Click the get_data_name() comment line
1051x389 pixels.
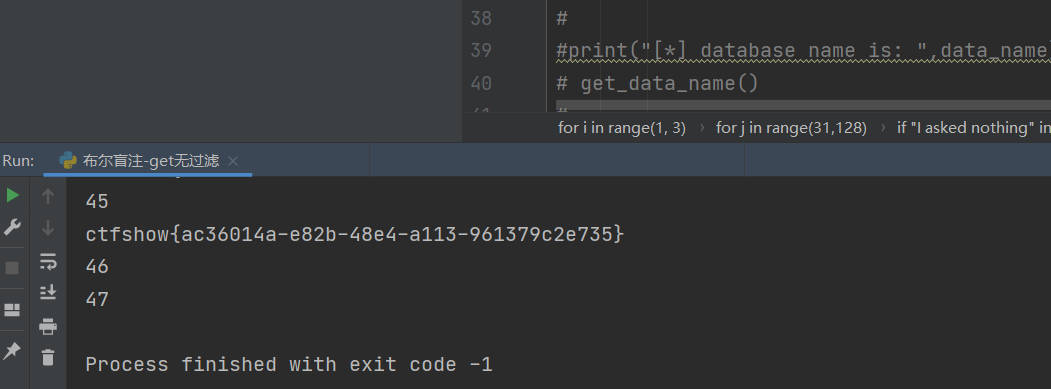657,83
